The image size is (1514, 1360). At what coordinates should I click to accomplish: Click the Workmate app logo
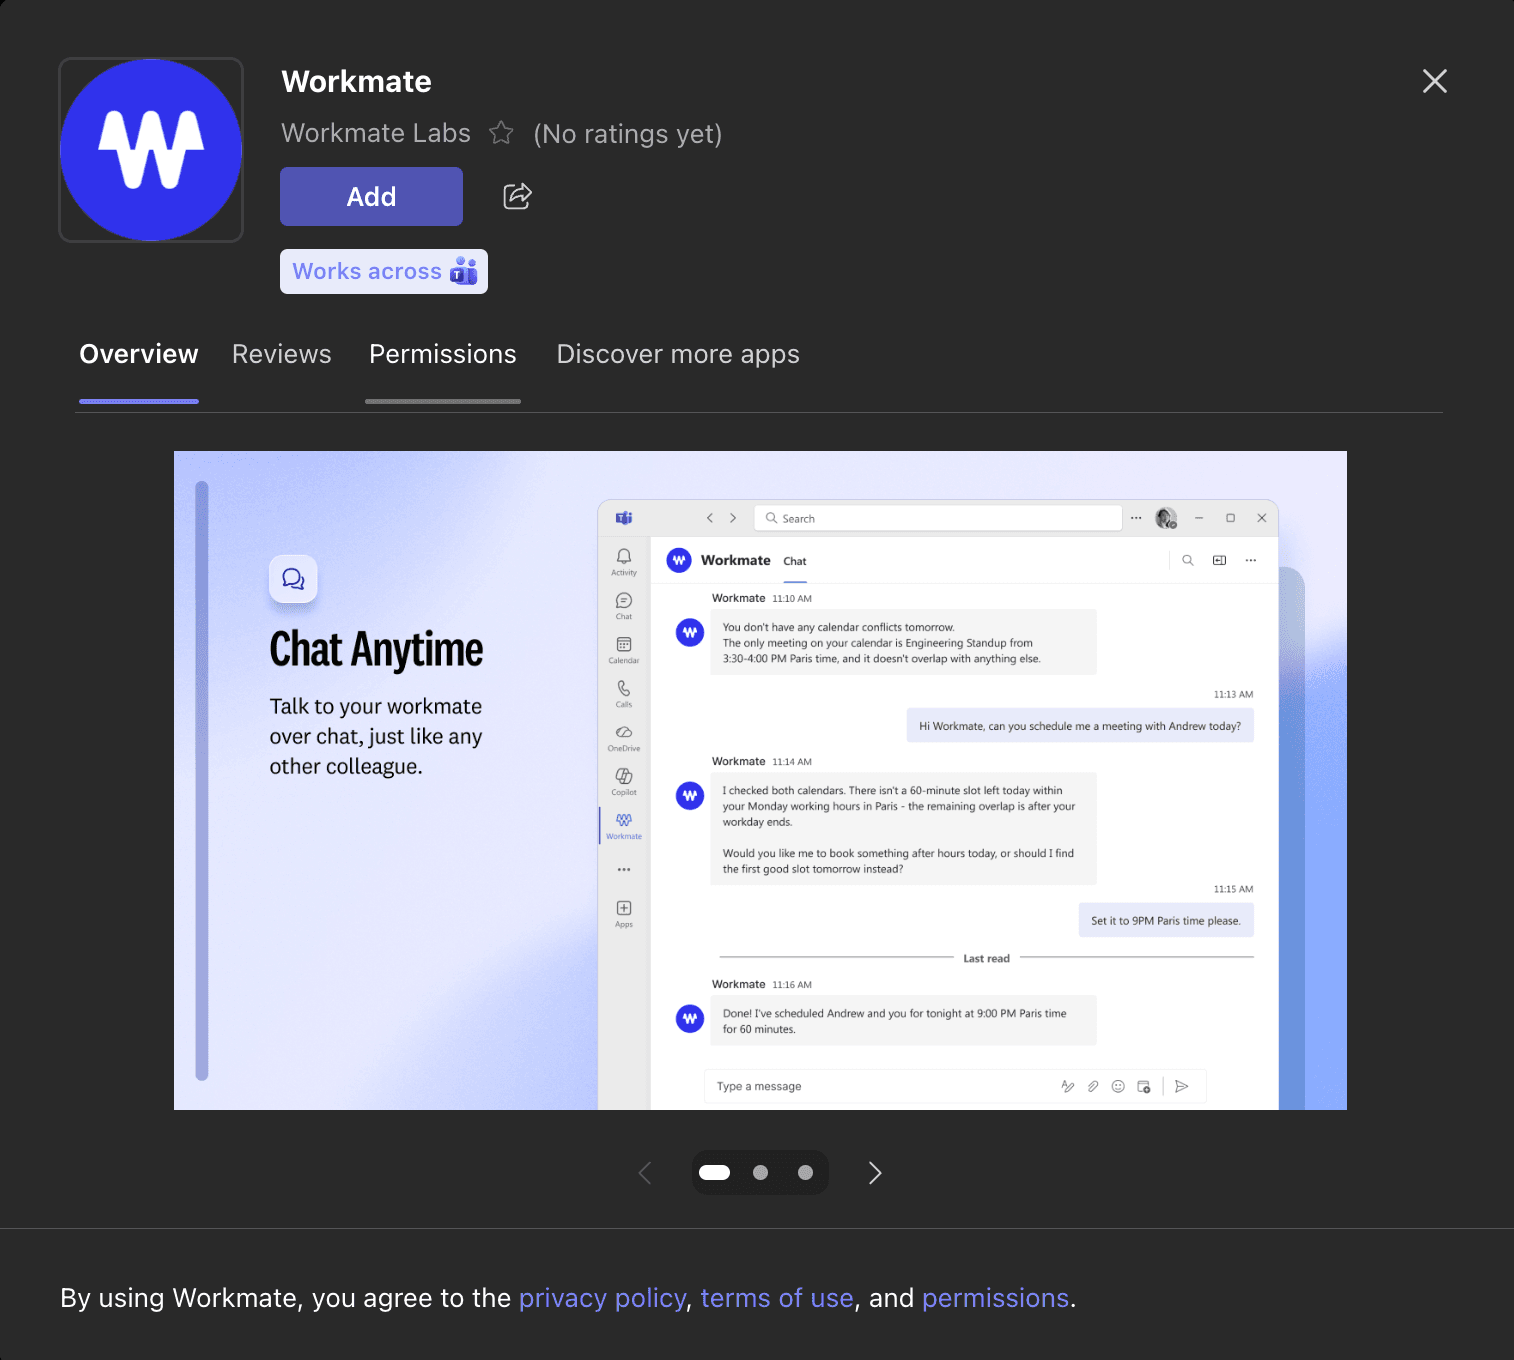point(151,150)
